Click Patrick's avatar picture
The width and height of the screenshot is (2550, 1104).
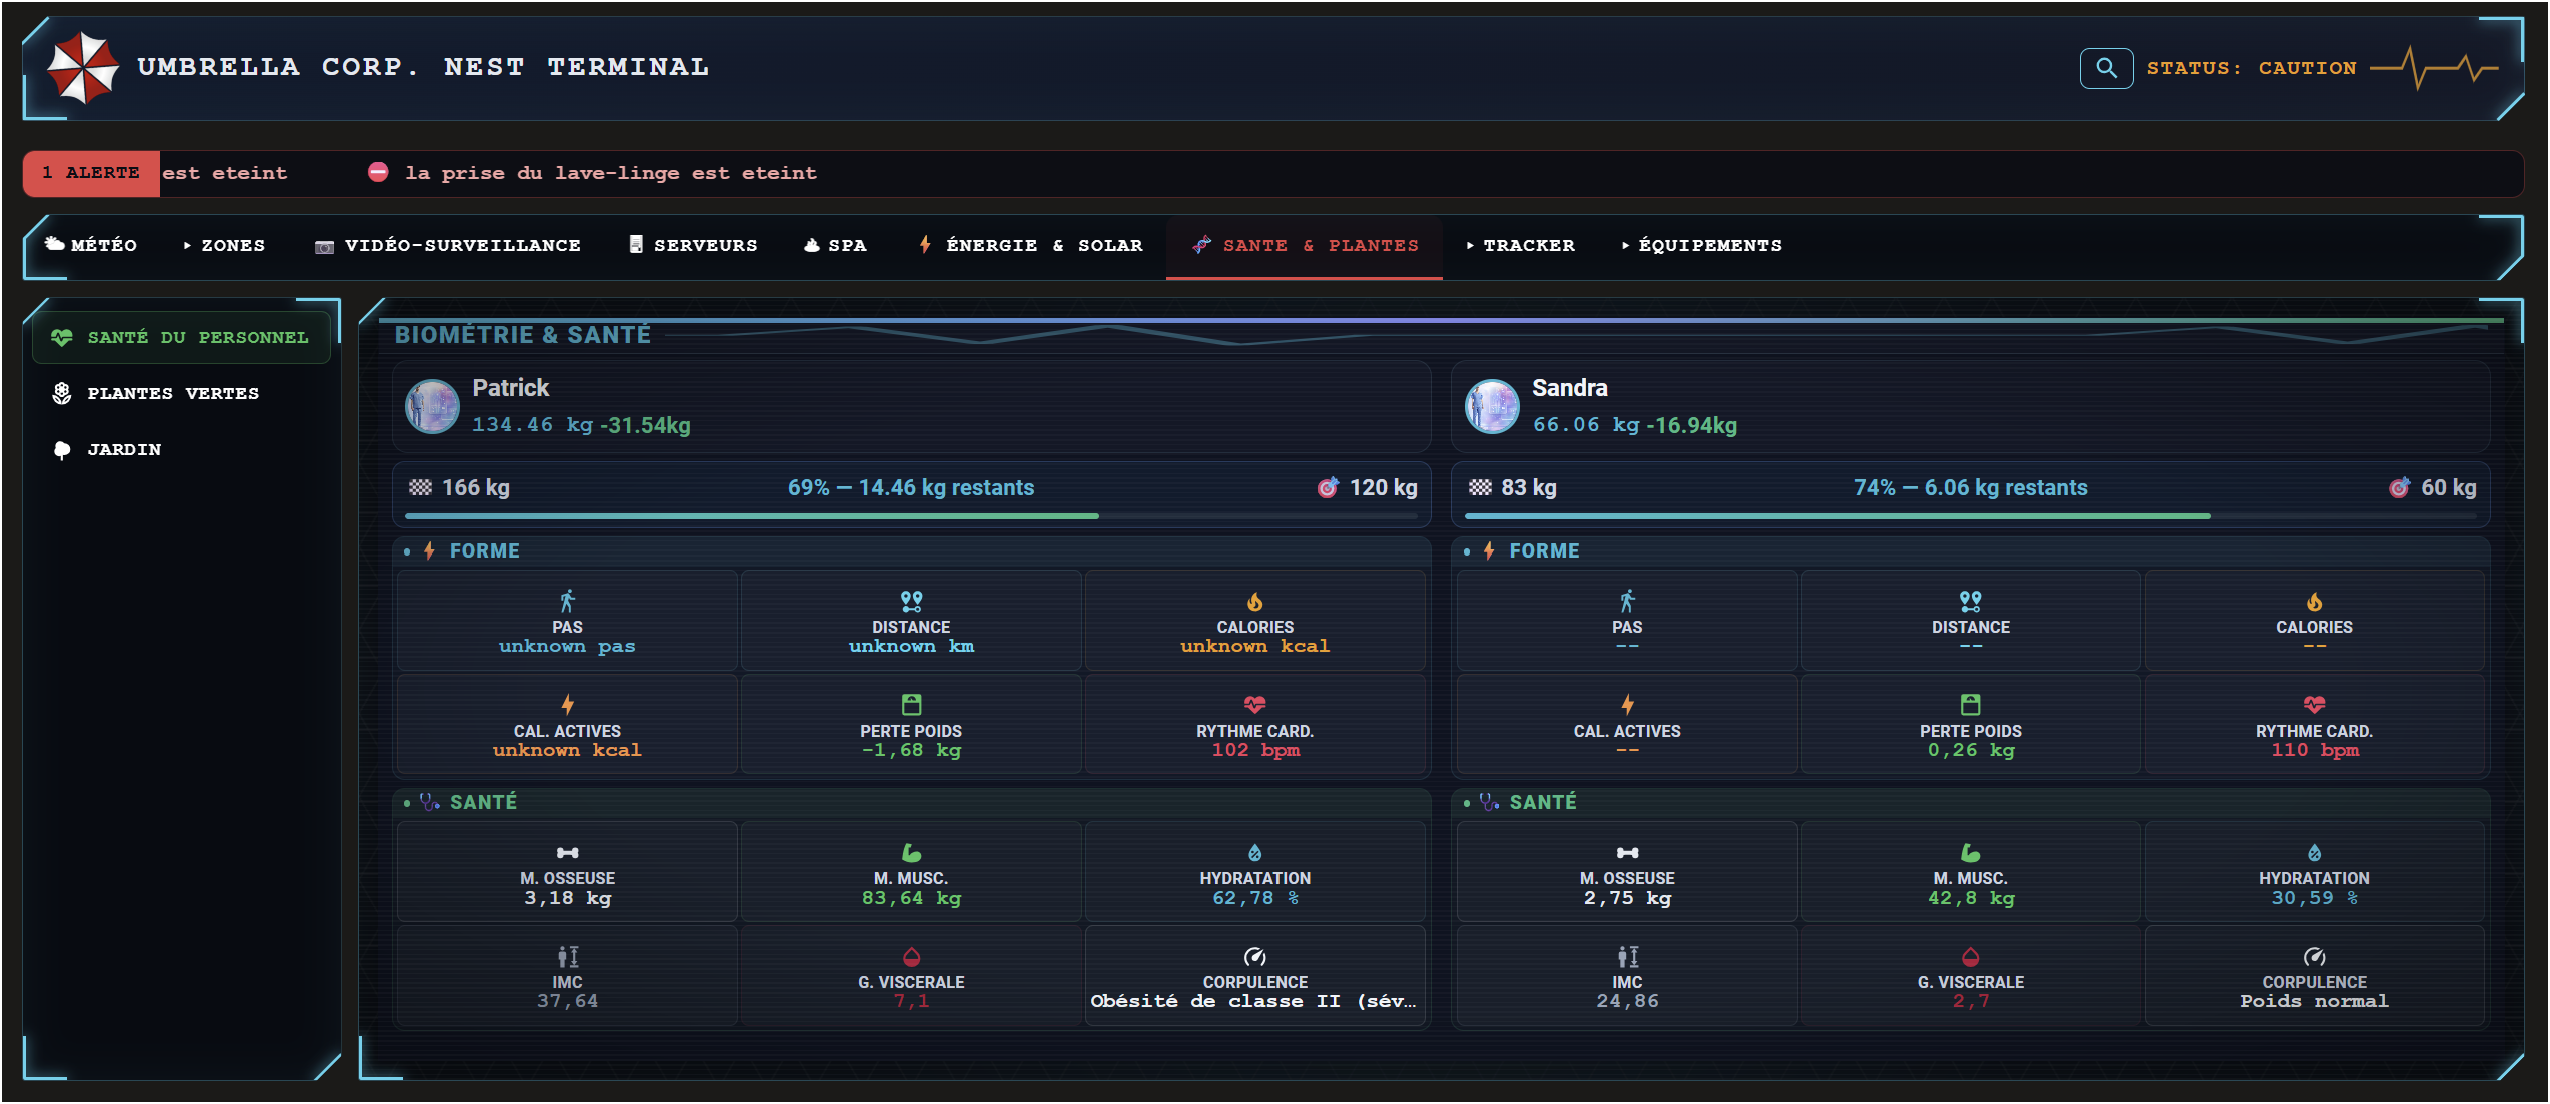432,406
